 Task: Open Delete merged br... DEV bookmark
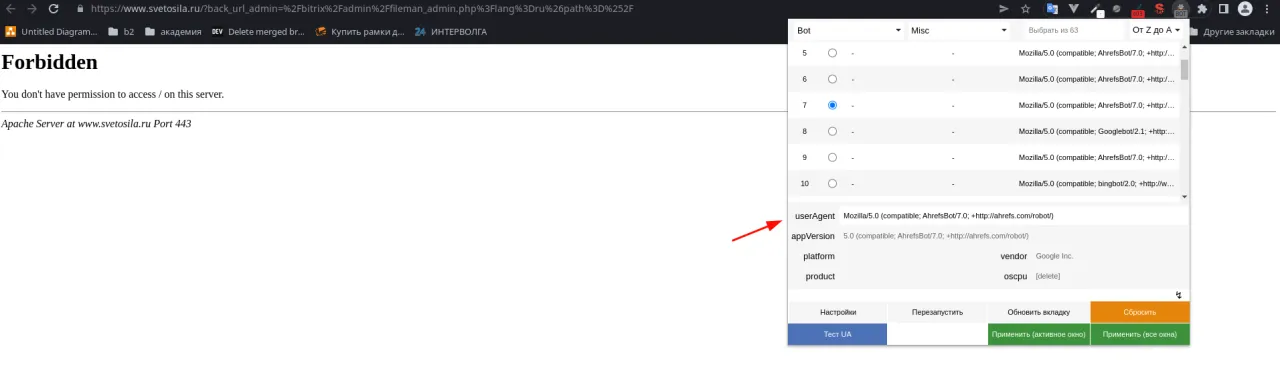[257, 31]
